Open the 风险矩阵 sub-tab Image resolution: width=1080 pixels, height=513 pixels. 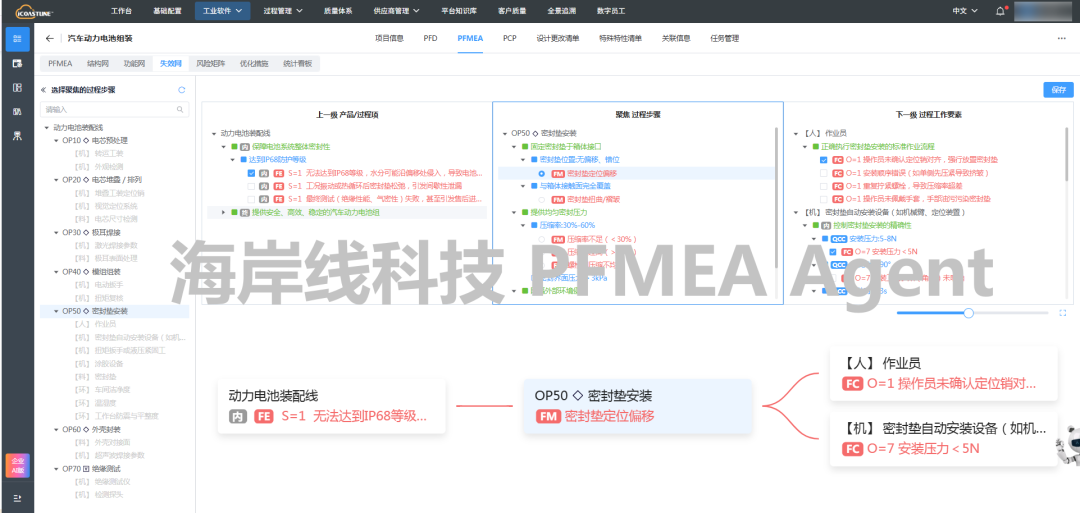click(211, 63)
